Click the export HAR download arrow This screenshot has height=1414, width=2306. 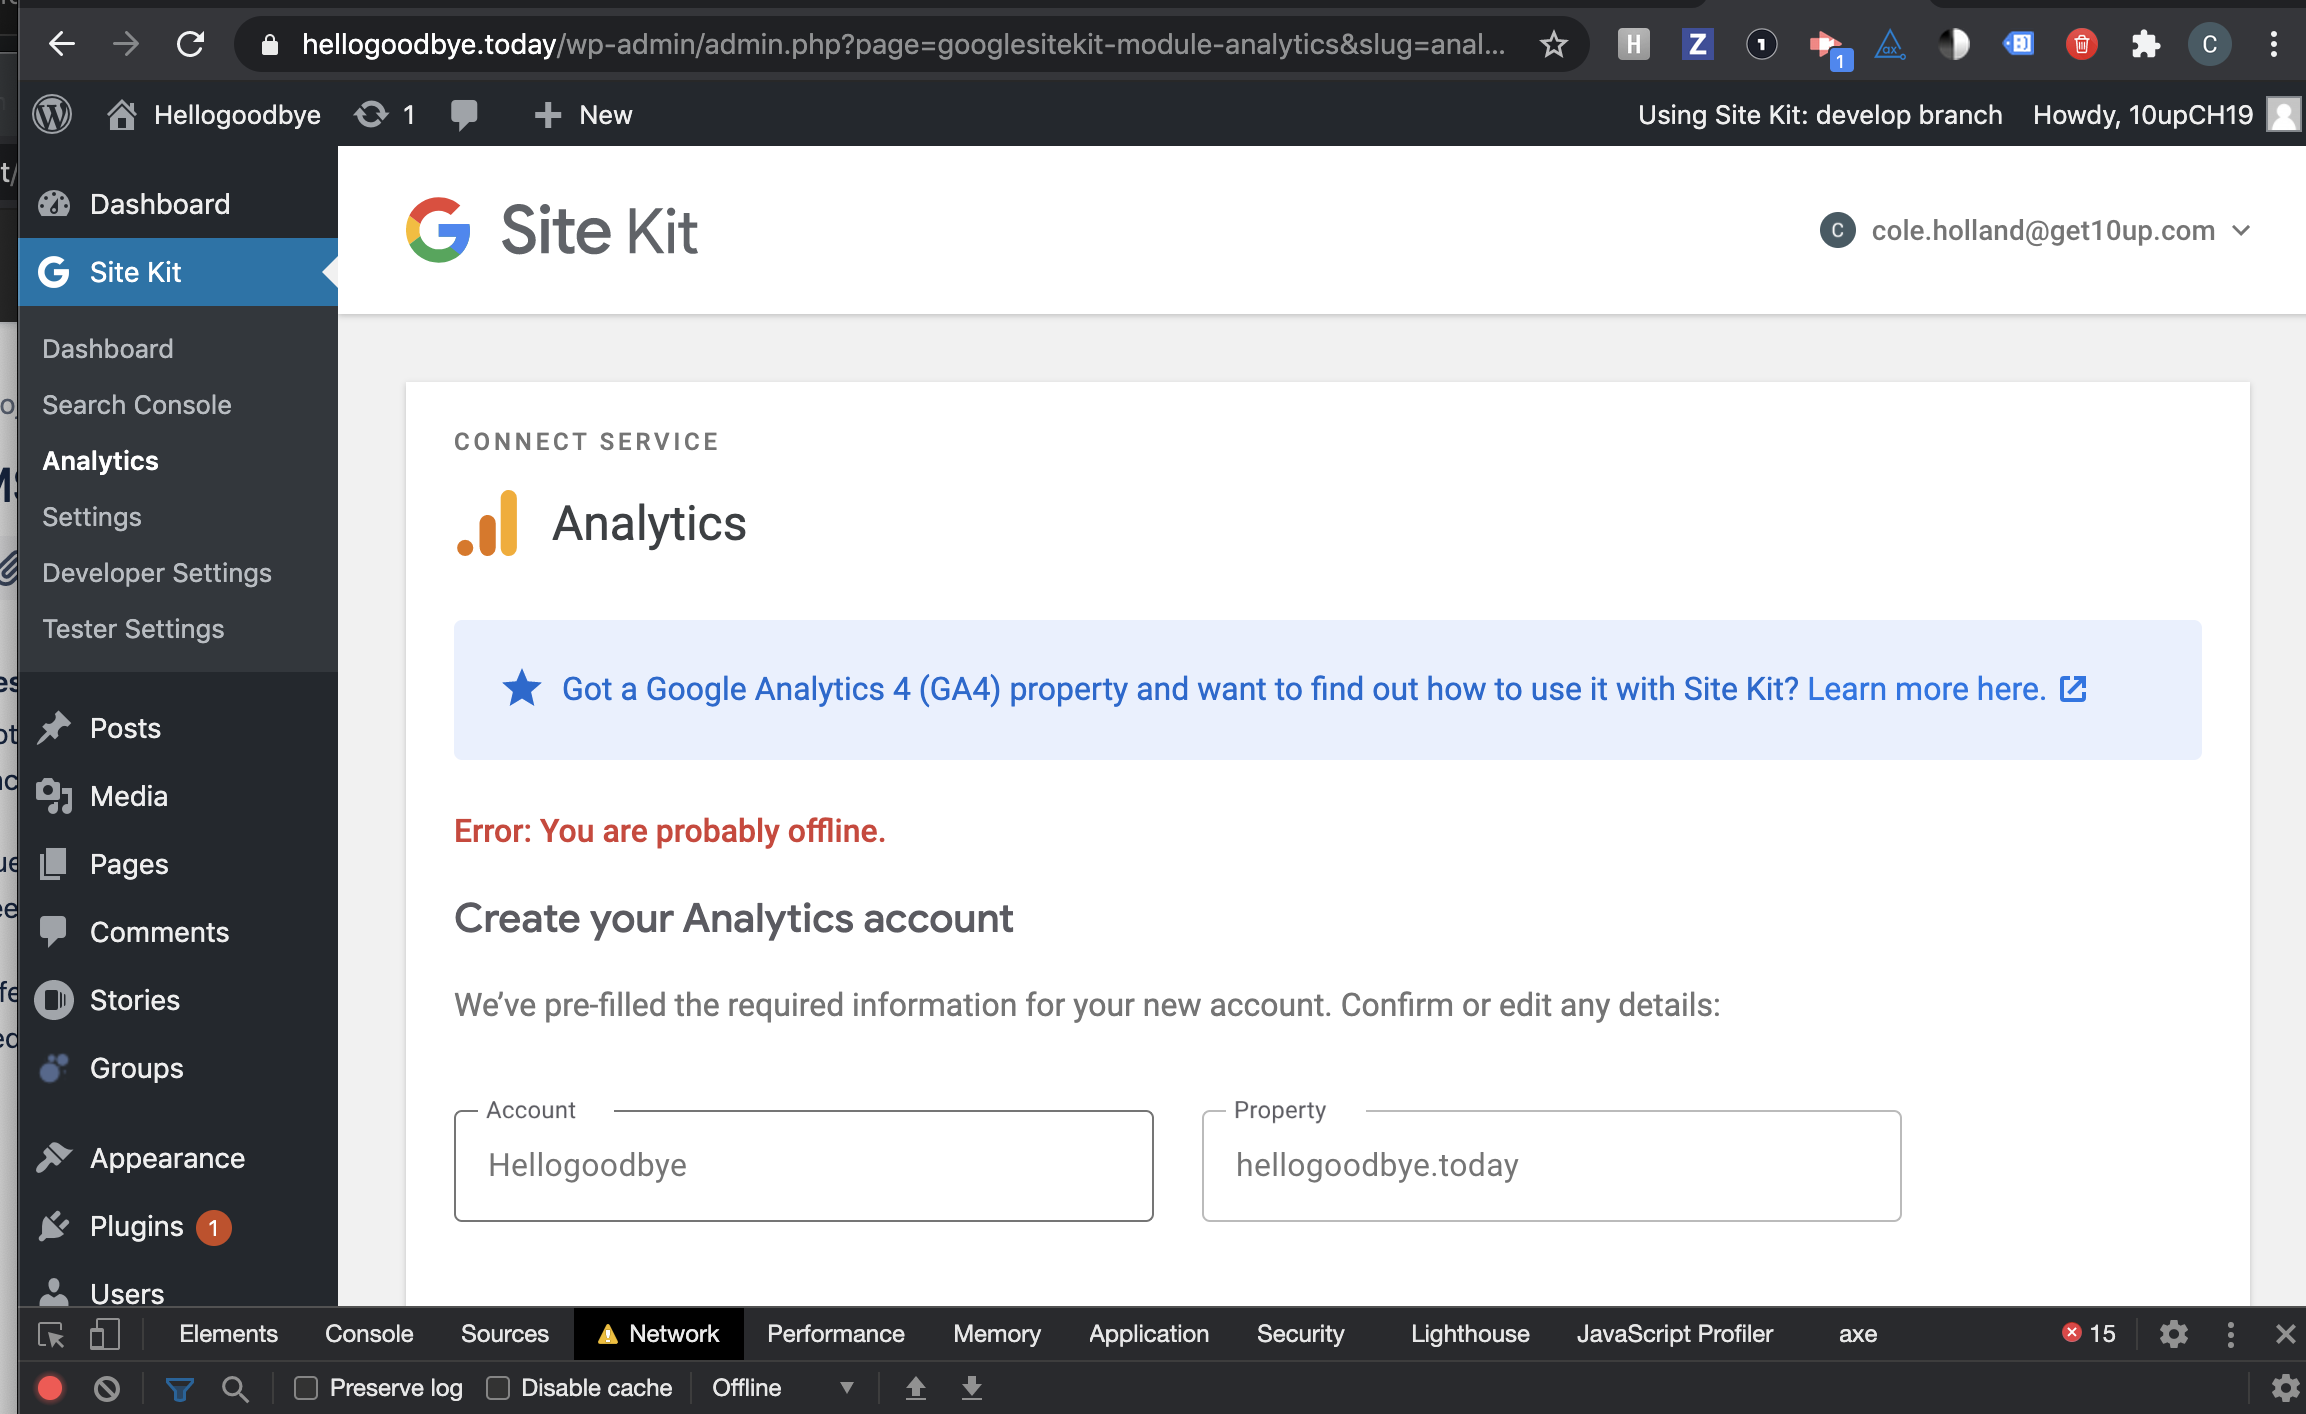(971, 1388)
